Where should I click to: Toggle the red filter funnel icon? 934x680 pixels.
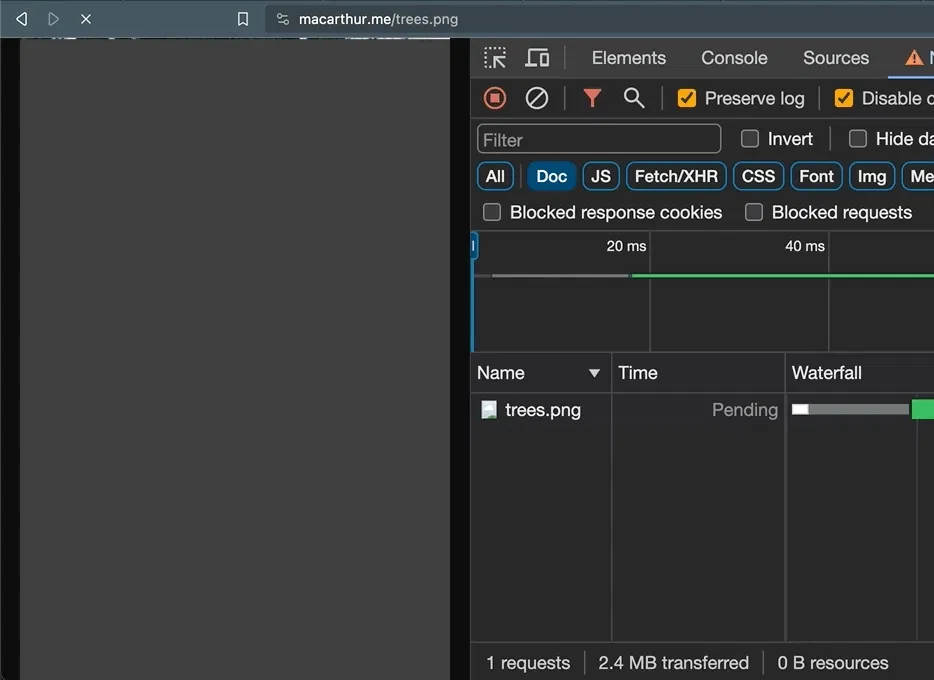click(592, 98)
